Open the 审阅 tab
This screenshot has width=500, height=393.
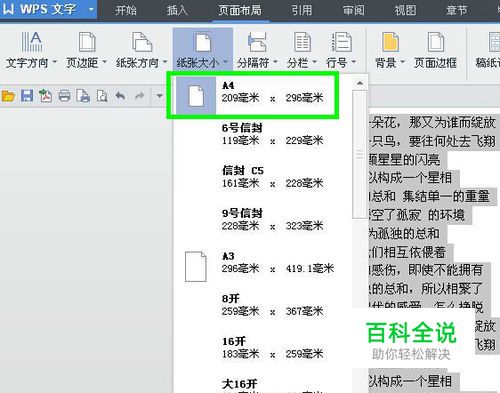click(x=353, y=10)
